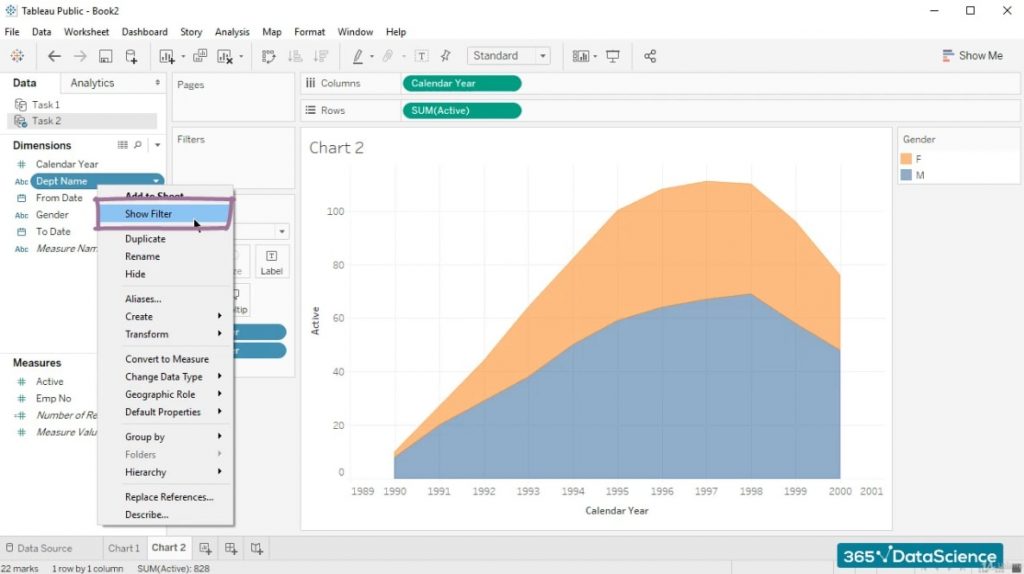
Task: Click the Share icon in toolbar
Action: (650, 56)
